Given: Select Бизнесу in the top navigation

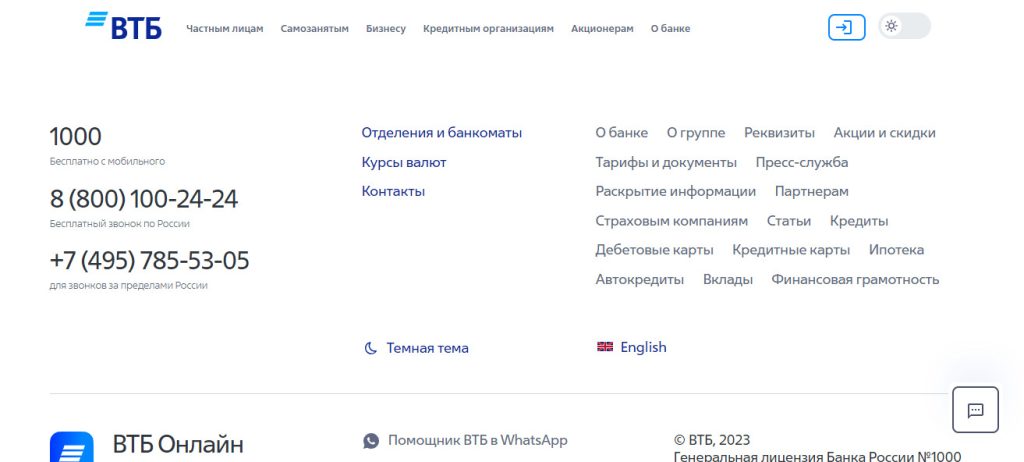Looking at the screenshot, I should pyautogui.click(x=386, y=29).
